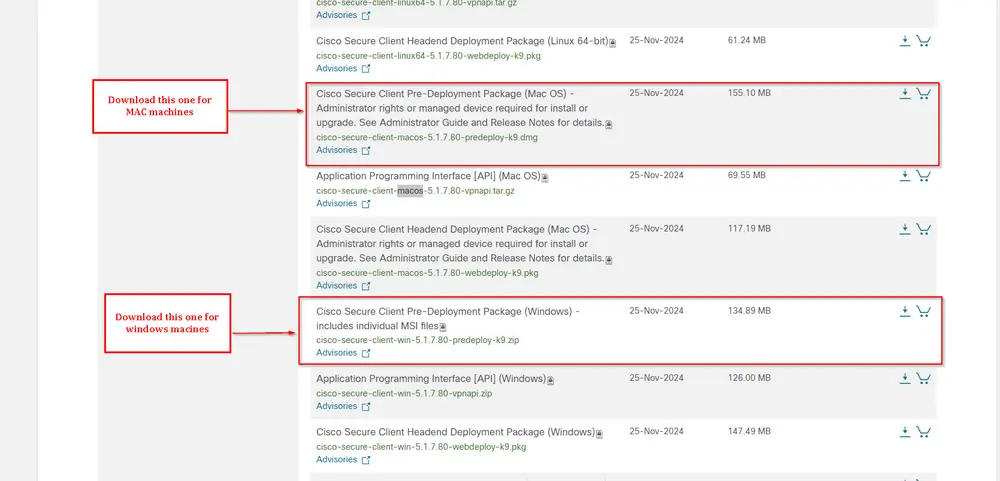
Task: Click lock icon after Mac OS Headend description
Action: pos(609,260)
